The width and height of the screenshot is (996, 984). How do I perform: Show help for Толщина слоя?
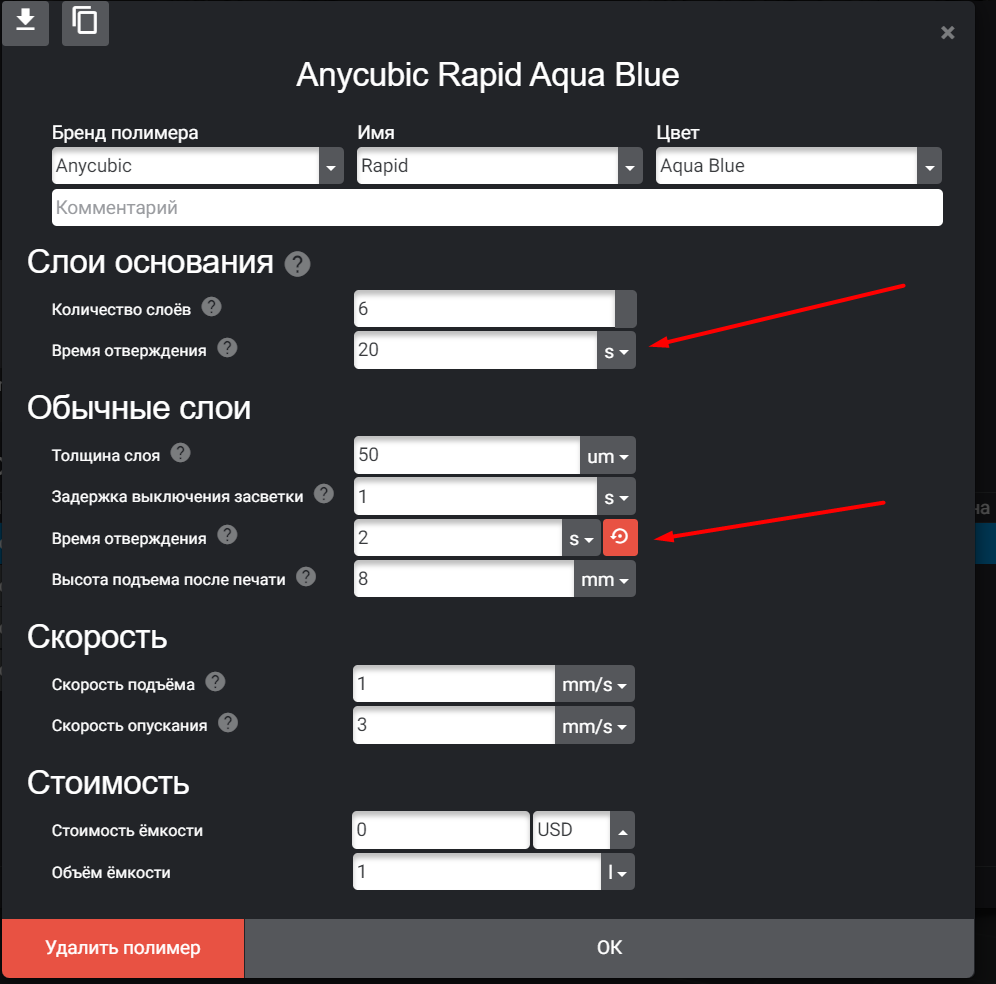click(180, 453)
